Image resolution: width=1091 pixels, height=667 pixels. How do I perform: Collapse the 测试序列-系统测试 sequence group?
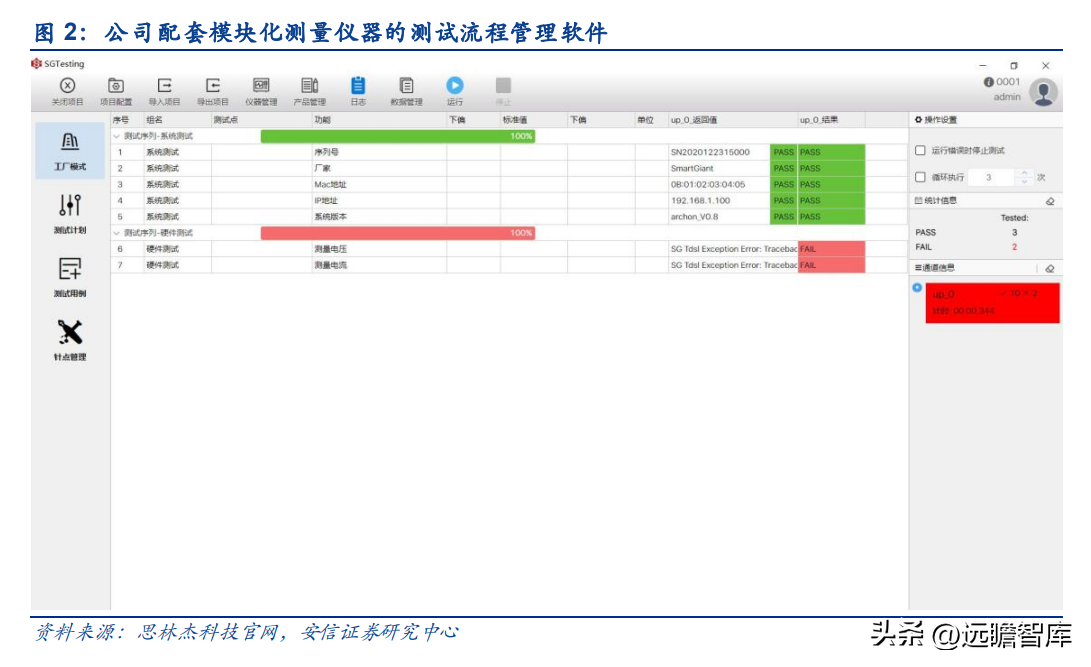(116, 136)
